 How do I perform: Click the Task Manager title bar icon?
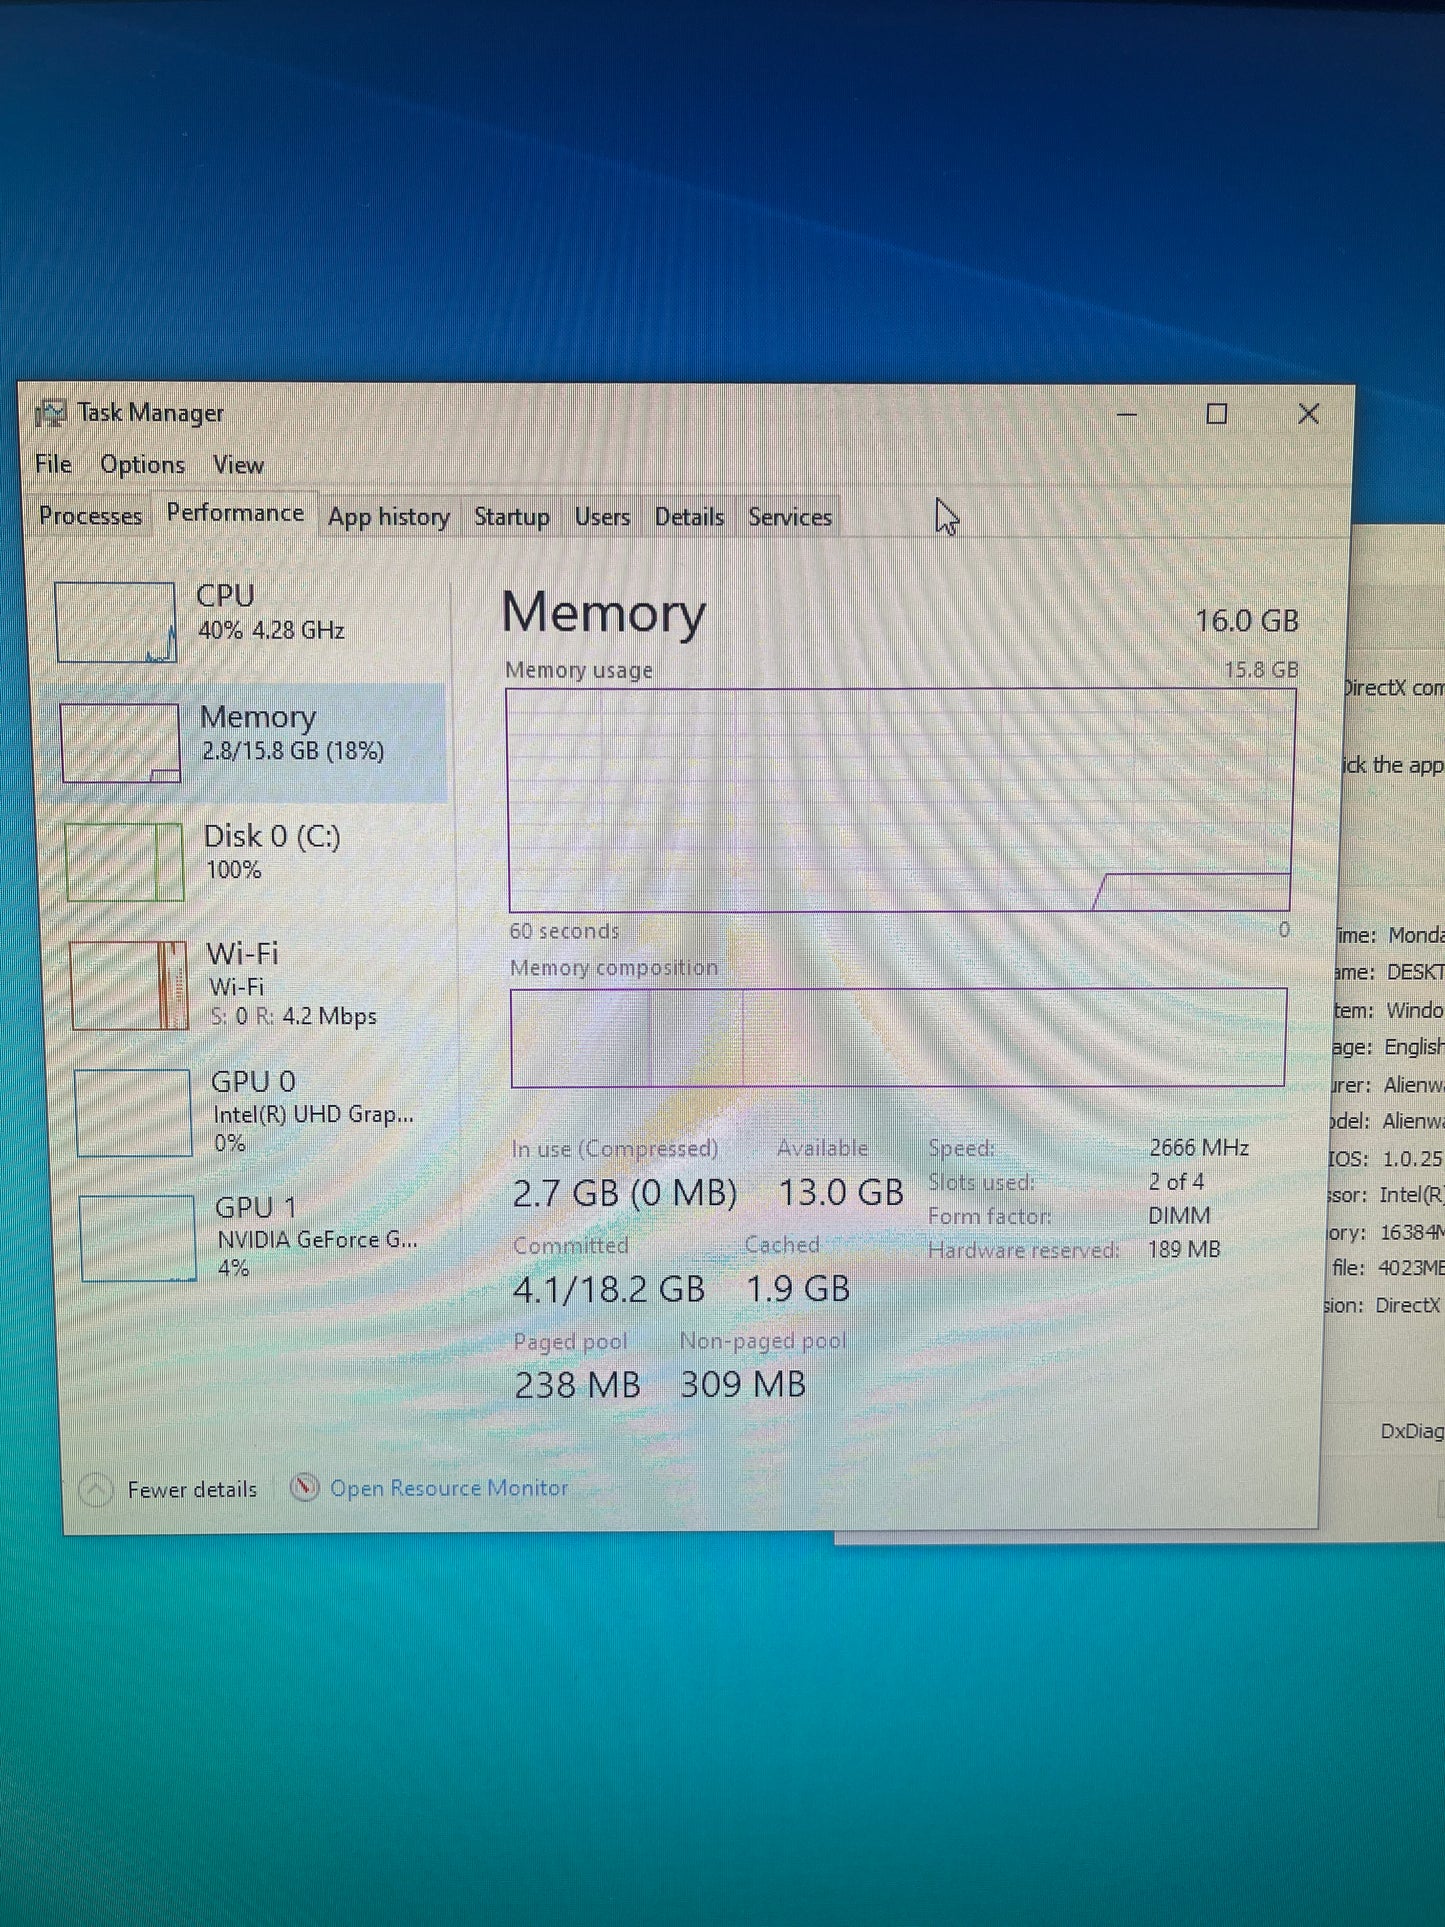(50, 413)
